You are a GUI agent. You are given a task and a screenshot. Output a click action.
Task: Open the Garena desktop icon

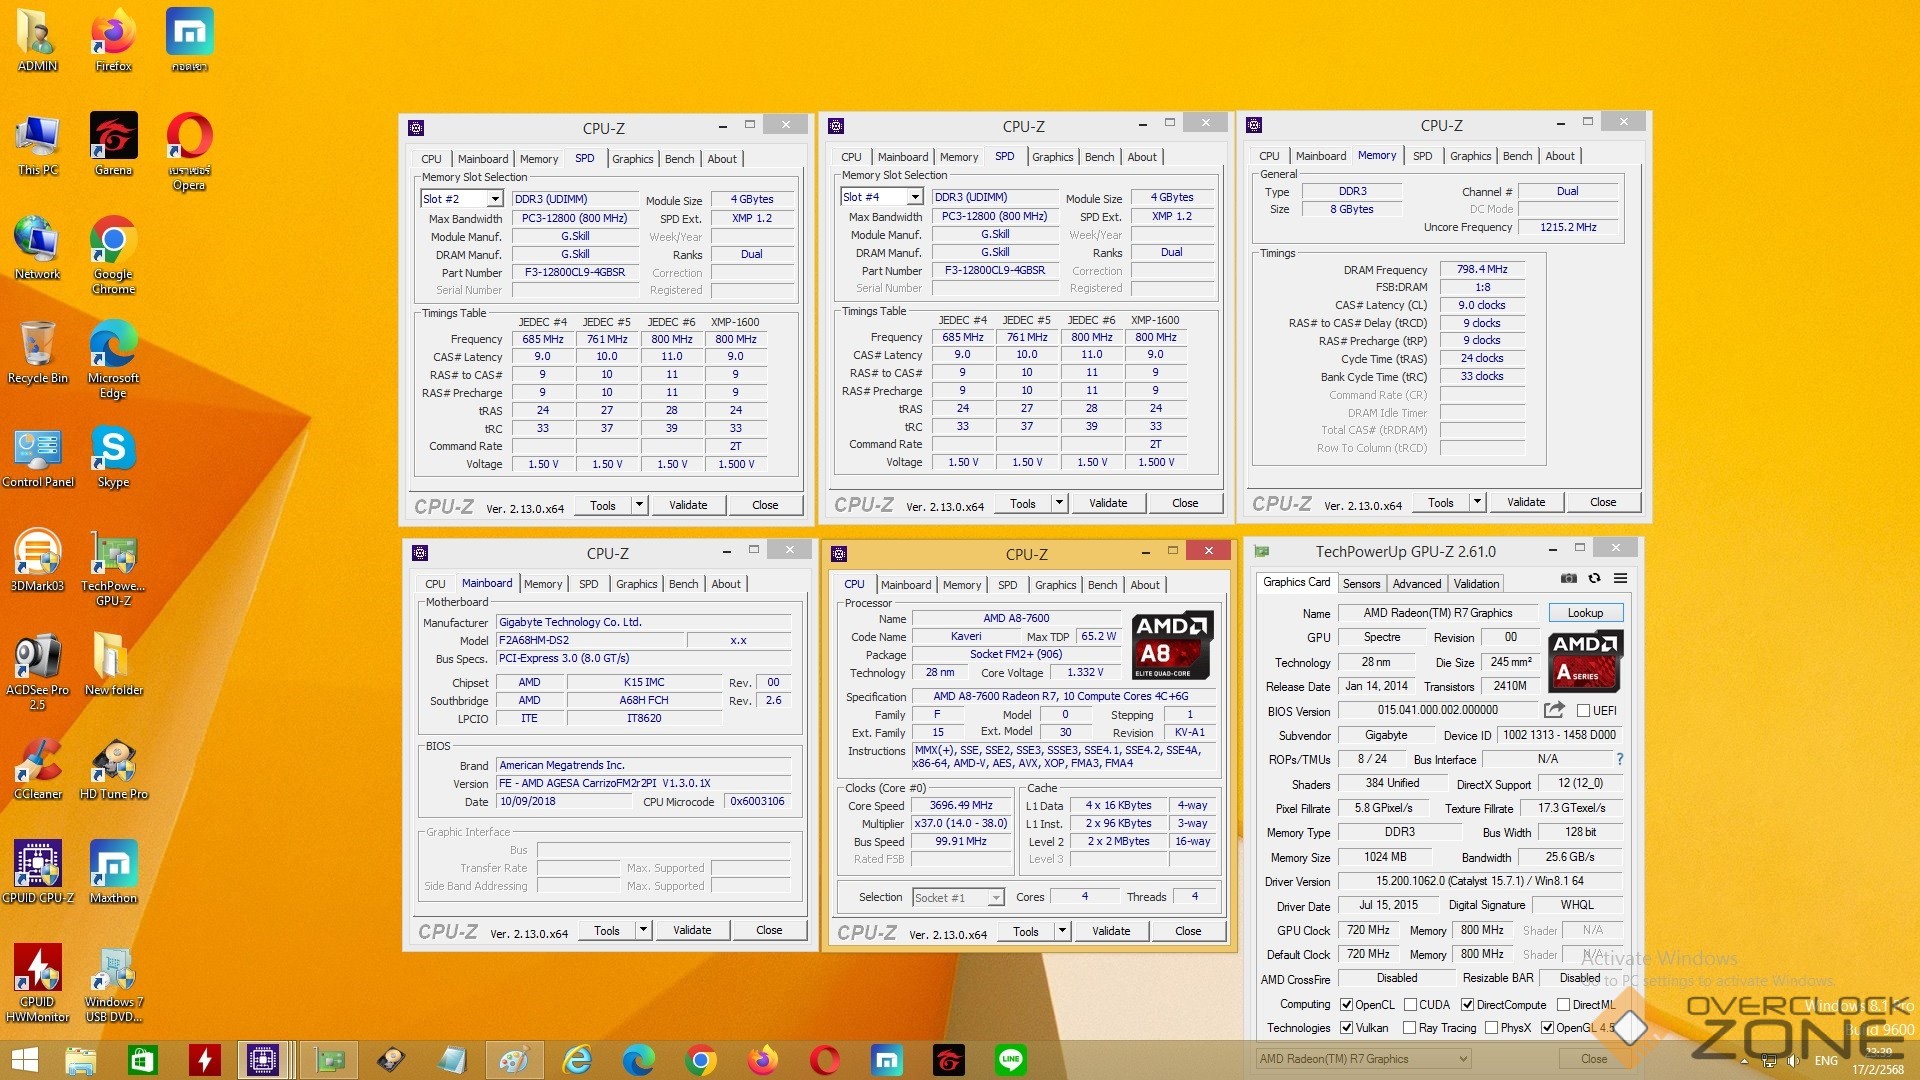point(114,144)
